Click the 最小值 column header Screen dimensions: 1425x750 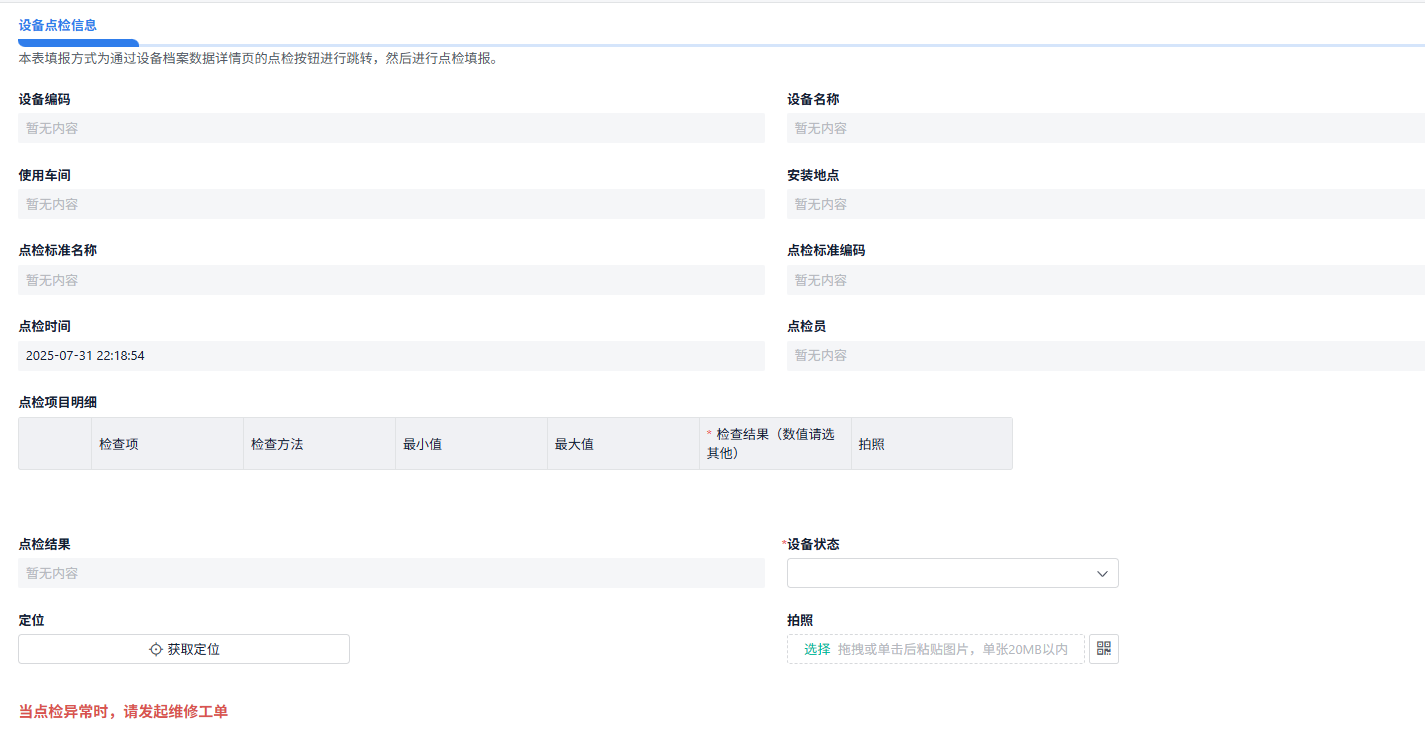pos(471,444)
